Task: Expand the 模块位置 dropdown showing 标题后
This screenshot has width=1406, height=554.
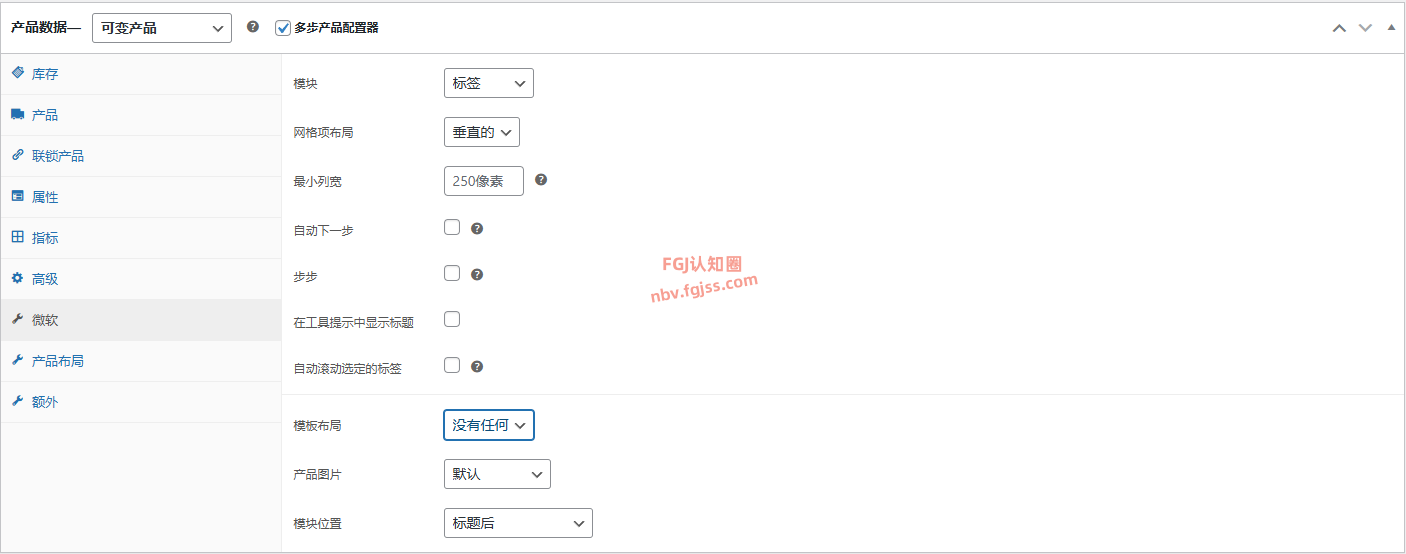Action: [518, 523]
